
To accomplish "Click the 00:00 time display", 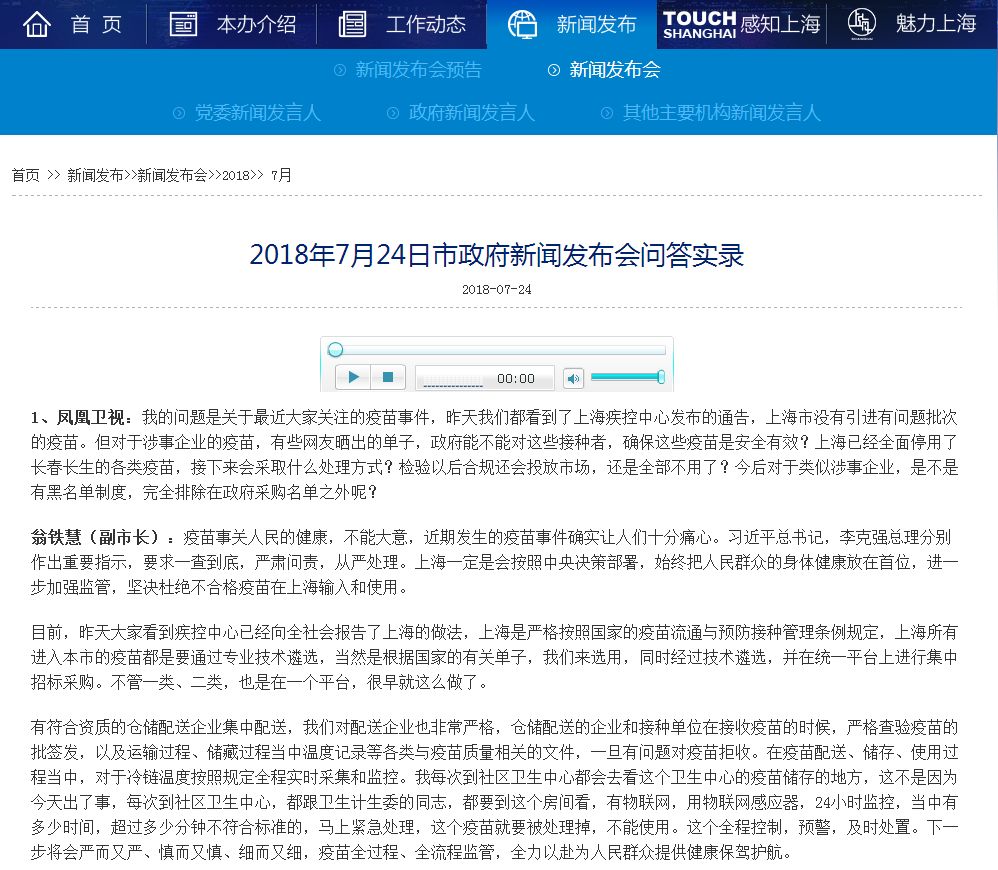I will [516, 379].
